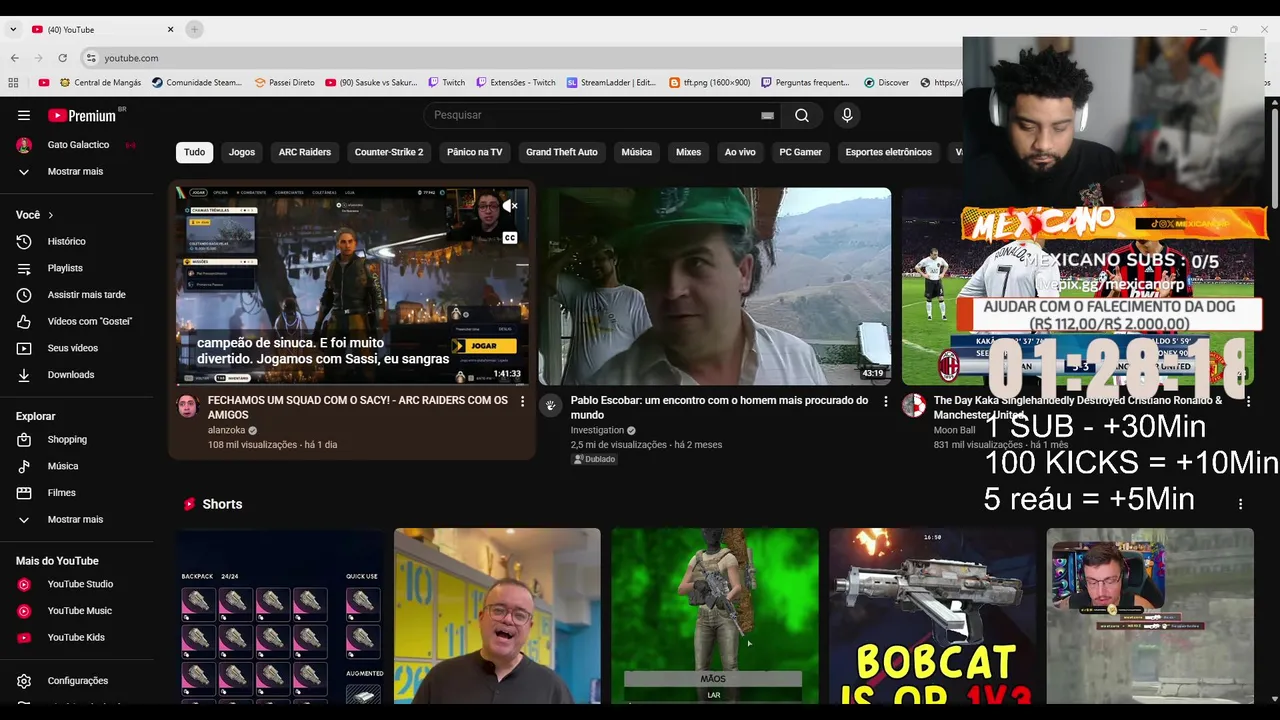This screenshot has width=1280, height=720.
Task: Open video title FECHAMOS UM SQUAD COM O SACY
Action: pos(358,407)
